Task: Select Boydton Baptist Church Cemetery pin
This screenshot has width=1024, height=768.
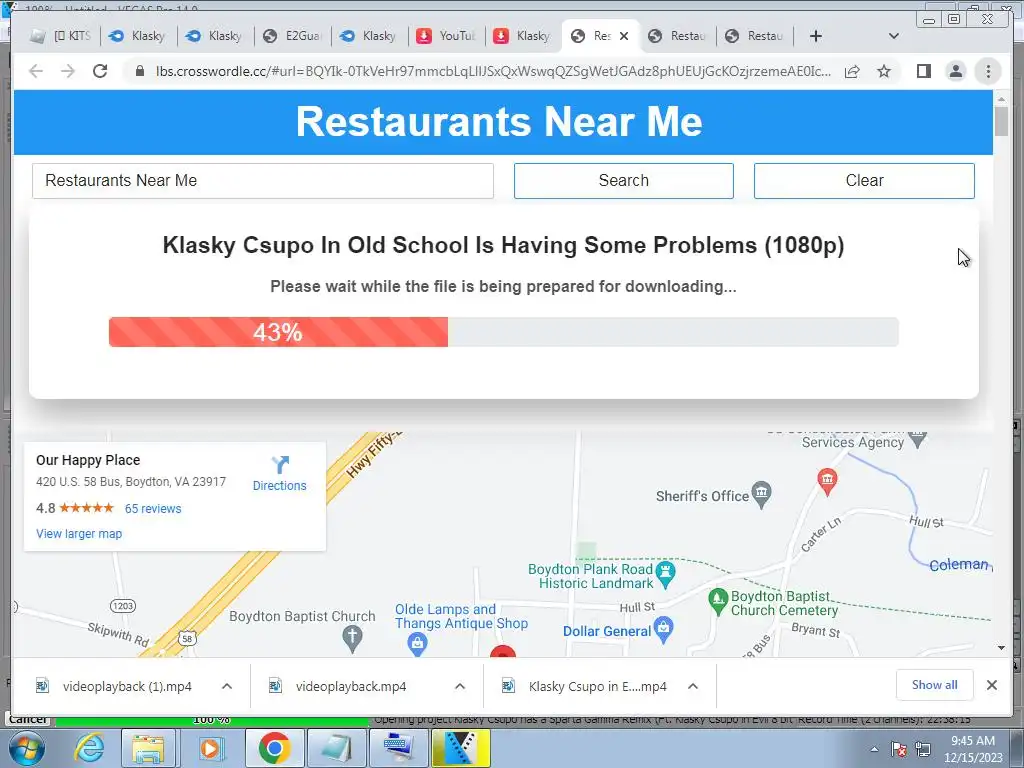Action: pos(718,601)
